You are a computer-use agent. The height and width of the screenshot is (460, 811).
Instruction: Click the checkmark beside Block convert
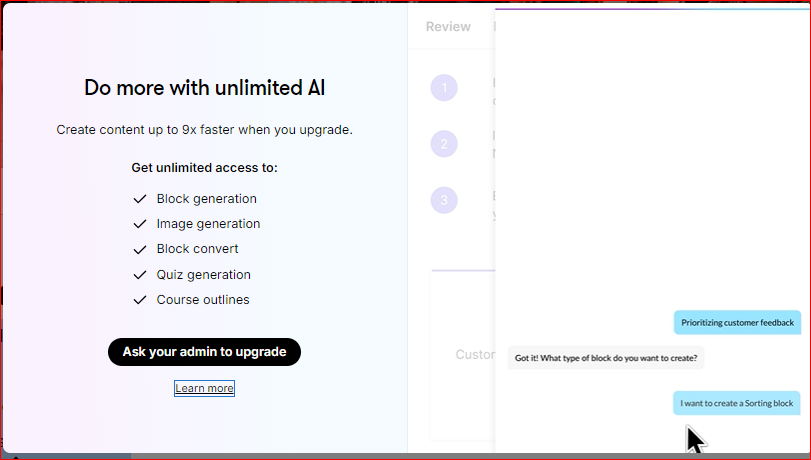pyautogui.click(x=140, y=249)
